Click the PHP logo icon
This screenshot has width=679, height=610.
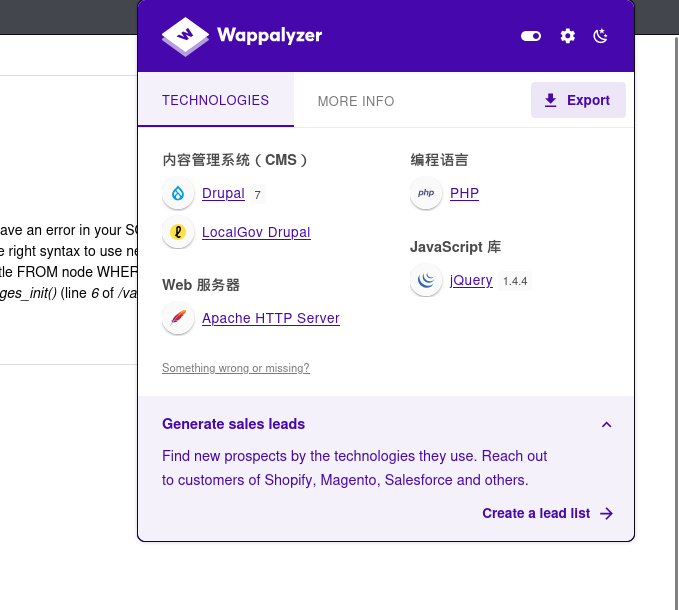tap(426, 193)
